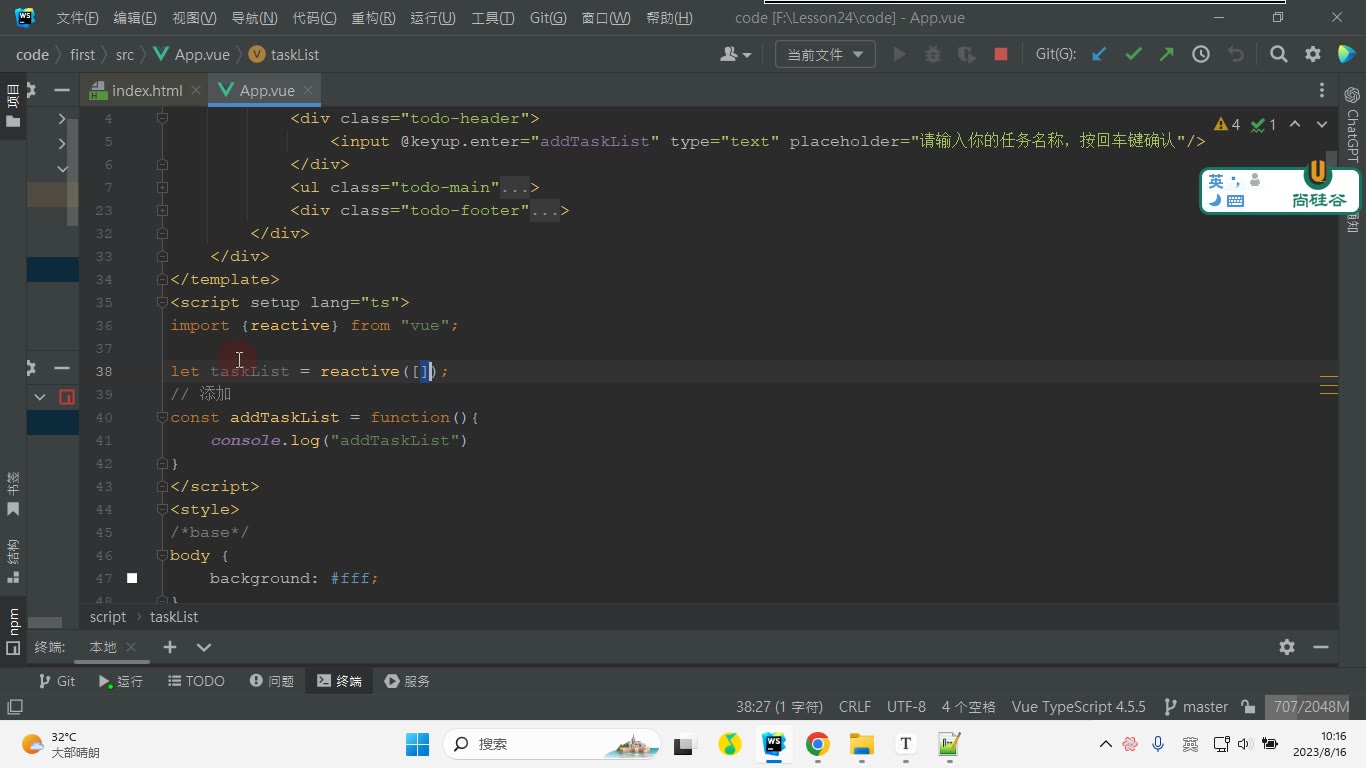Open the 重构(R) menu
This screenshot has width=1366, height=768.
[x=373, y=18]
